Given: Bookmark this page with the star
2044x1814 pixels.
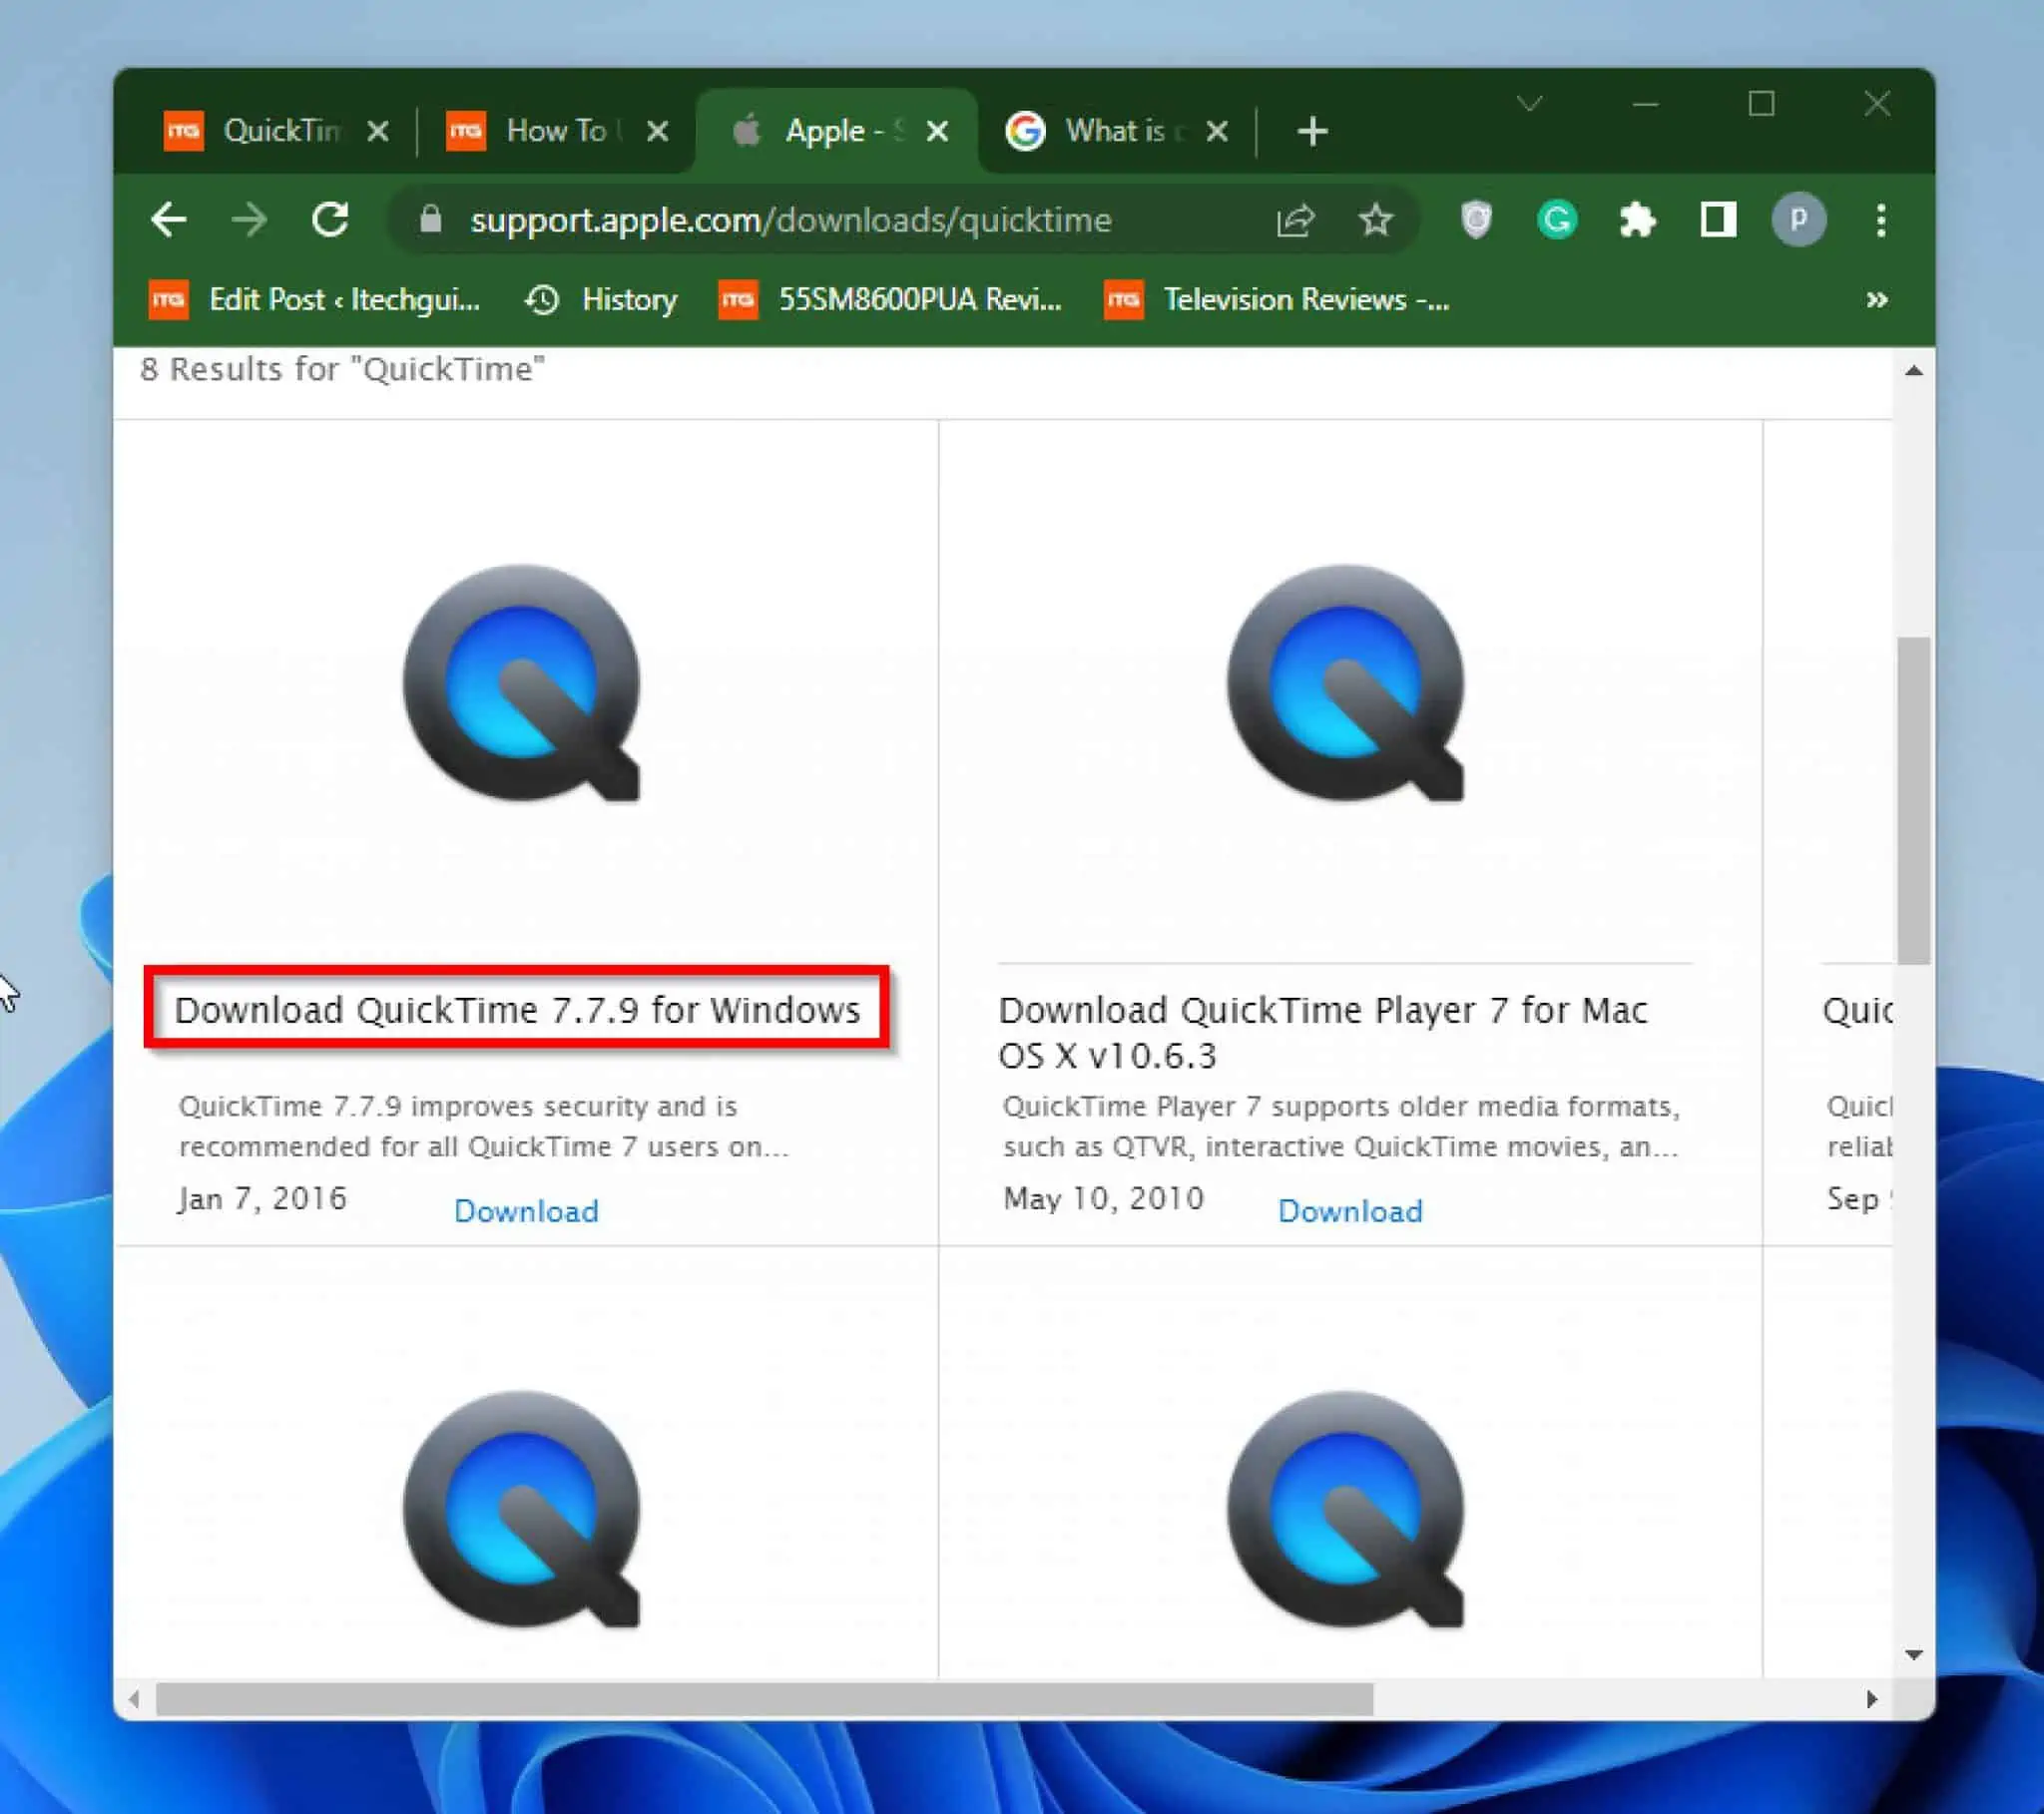Looking at the screenshot, I should 1376,219.
